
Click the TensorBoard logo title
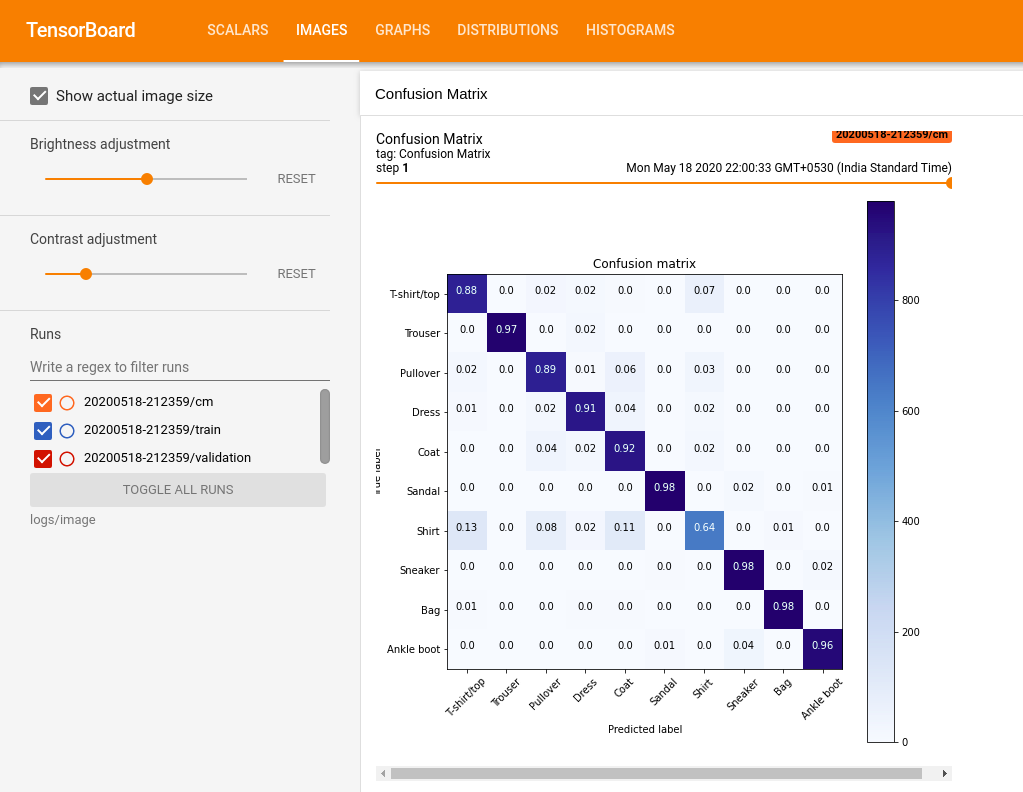coord(80,30)
